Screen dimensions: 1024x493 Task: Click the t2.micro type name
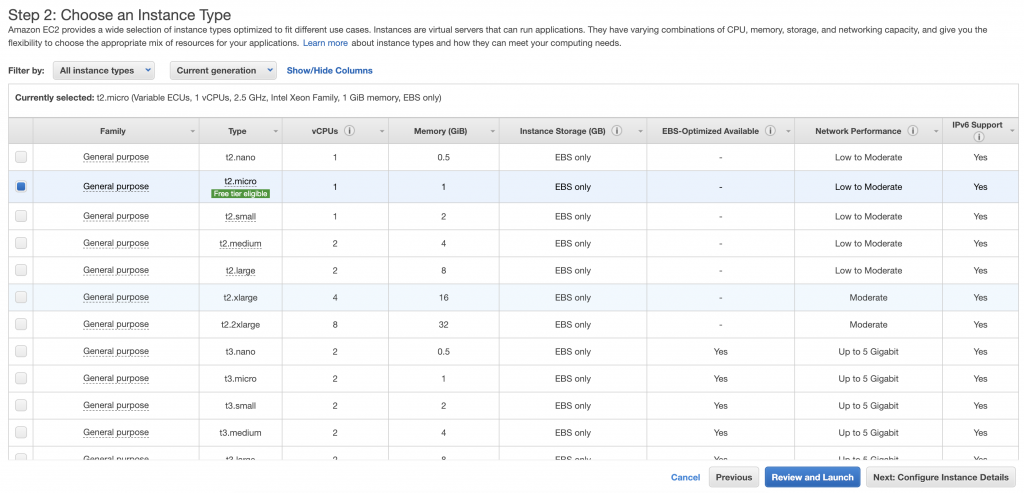click(x=240, y=181)
